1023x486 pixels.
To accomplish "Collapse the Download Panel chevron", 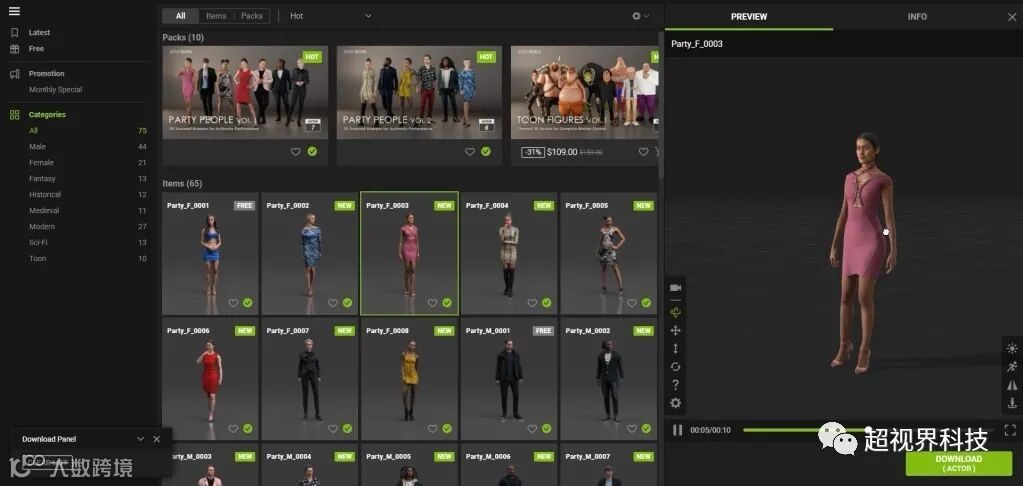I will (140, 439).
